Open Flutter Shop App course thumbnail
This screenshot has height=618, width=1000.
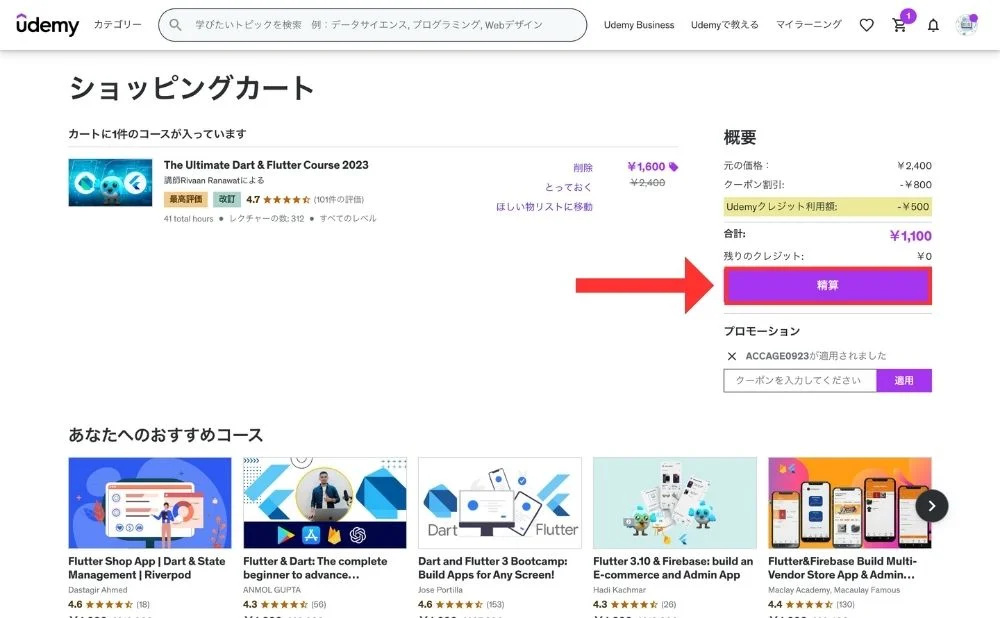(149, 503)
